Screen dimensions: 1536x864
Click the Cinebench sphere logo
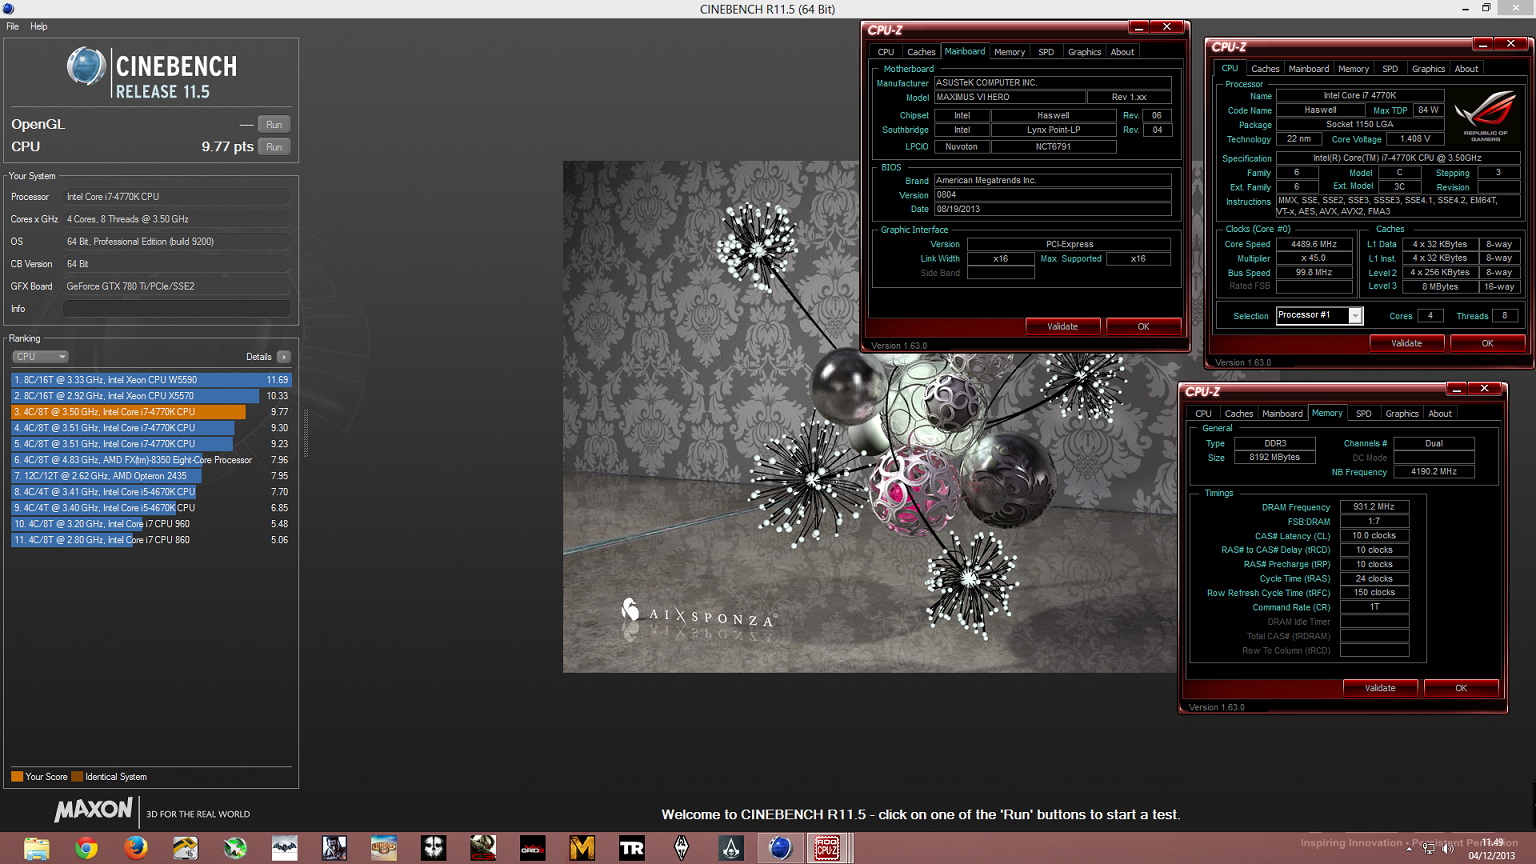pos(86,66)
